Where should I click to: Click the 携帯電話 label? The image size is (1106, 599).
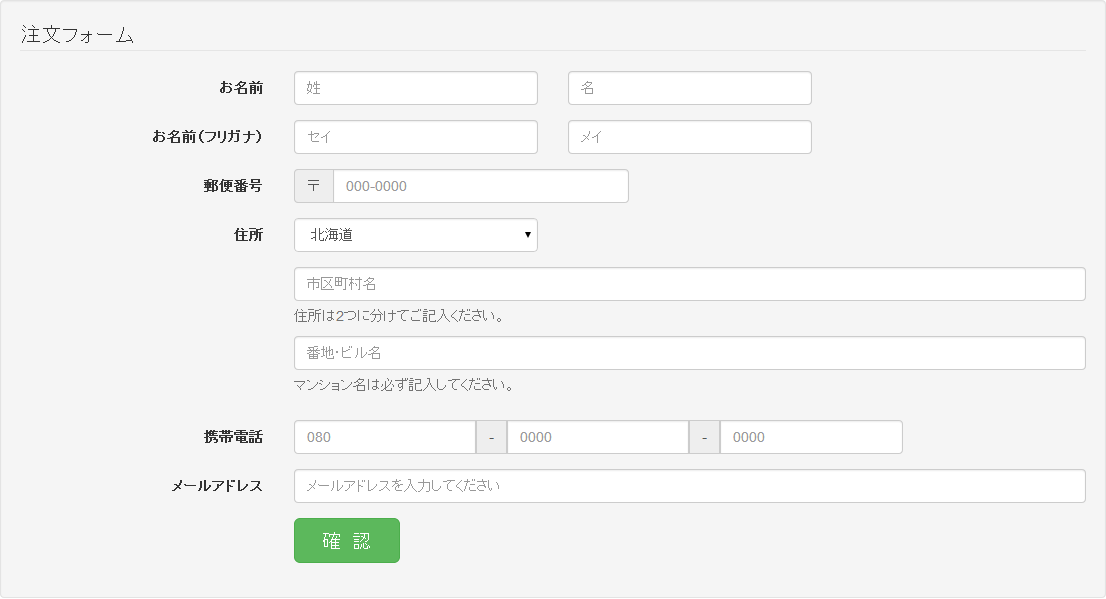pyautogui.click(x=233, y=437)
